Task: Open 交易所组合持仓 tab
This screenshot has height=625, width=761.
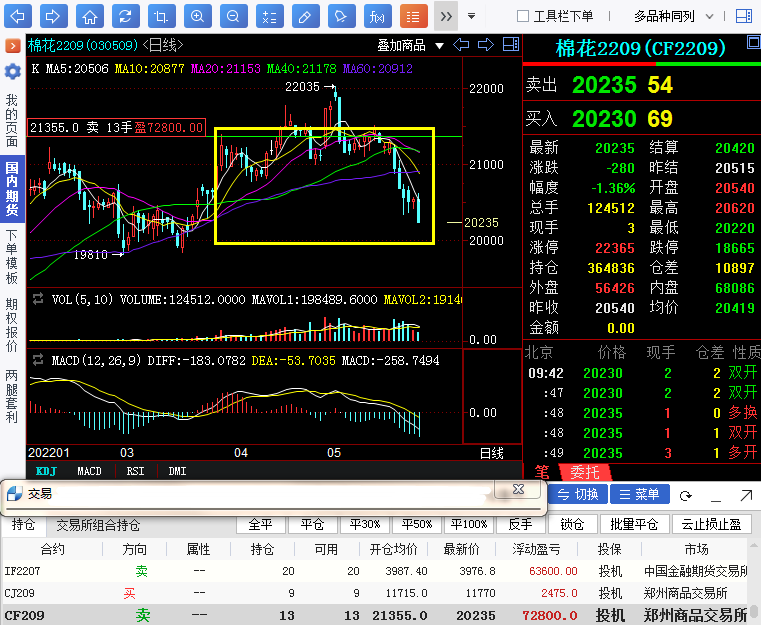Action: (x=98, y=525)
